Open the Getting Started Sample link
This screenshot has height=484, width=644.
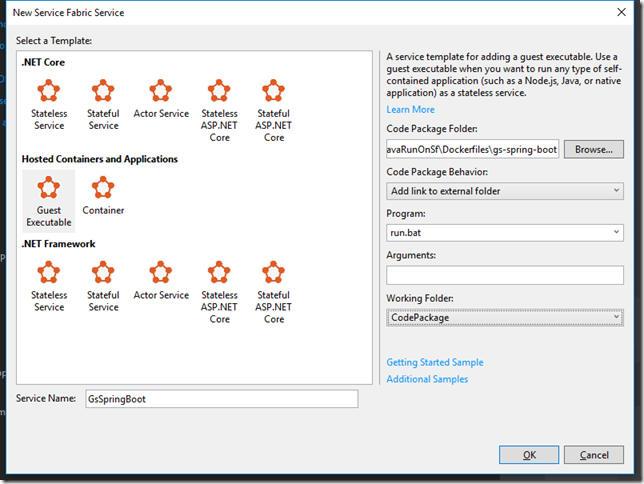(435, 362)
